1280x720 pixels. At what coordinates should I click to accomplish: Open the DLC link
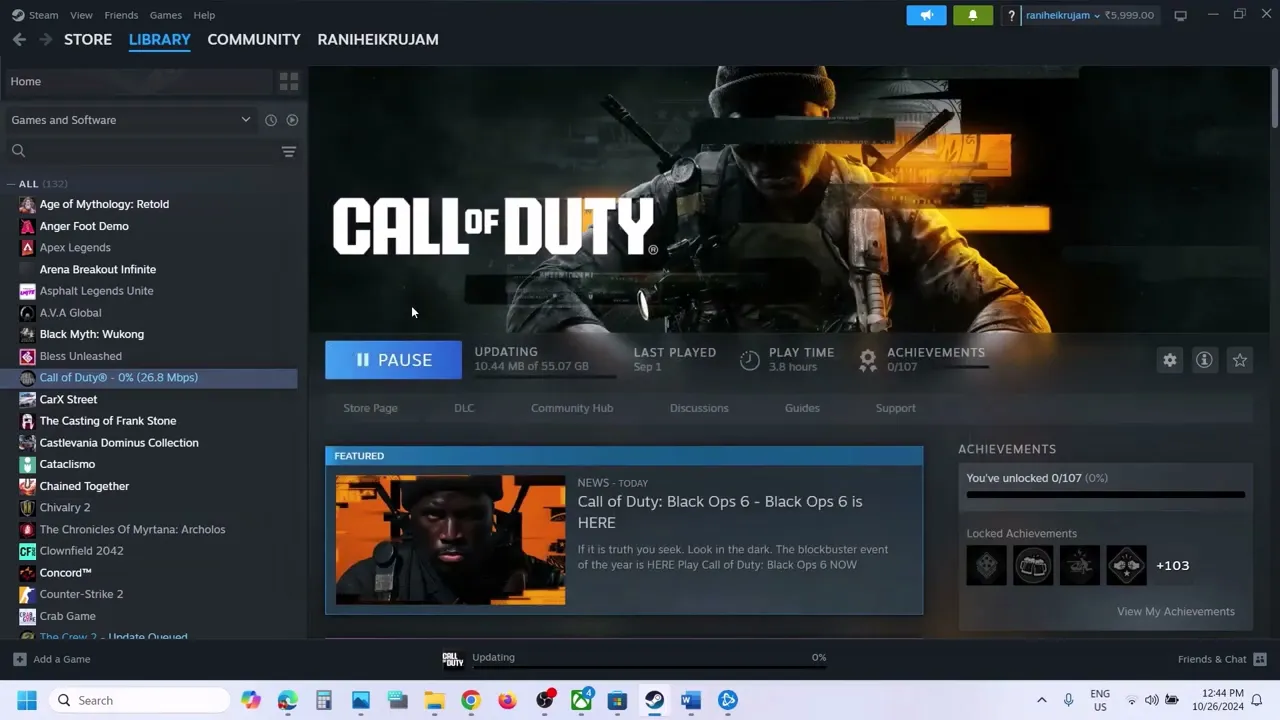coord(464,408)
